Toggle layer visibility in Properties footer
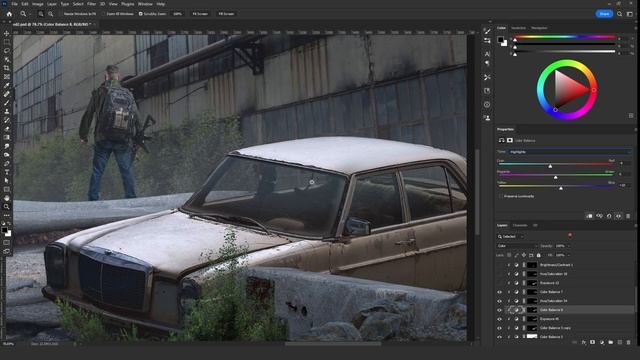640x360 pixels. (x=619, y=216)
